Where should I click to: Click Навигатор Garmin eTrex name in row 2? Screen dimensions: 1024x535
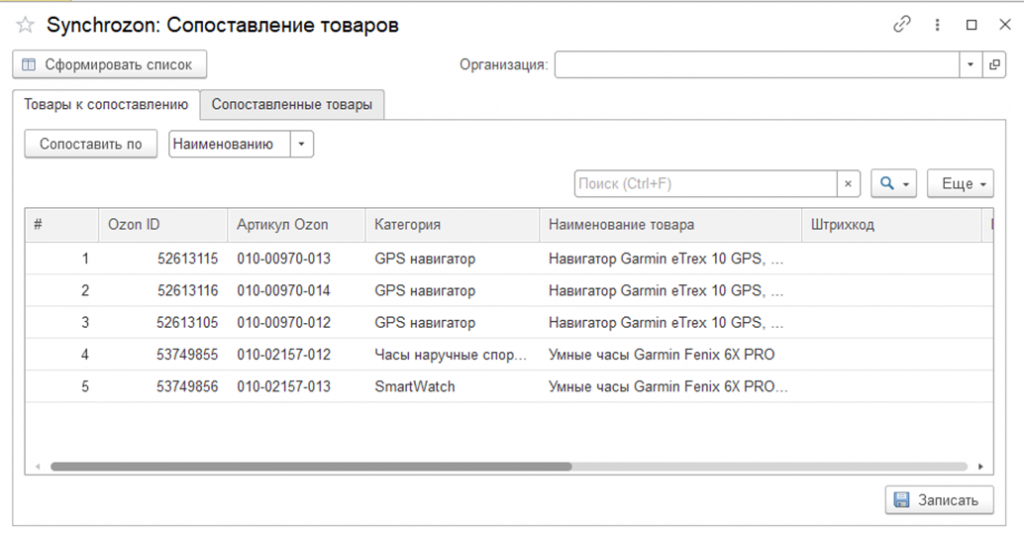coord(671,291)
